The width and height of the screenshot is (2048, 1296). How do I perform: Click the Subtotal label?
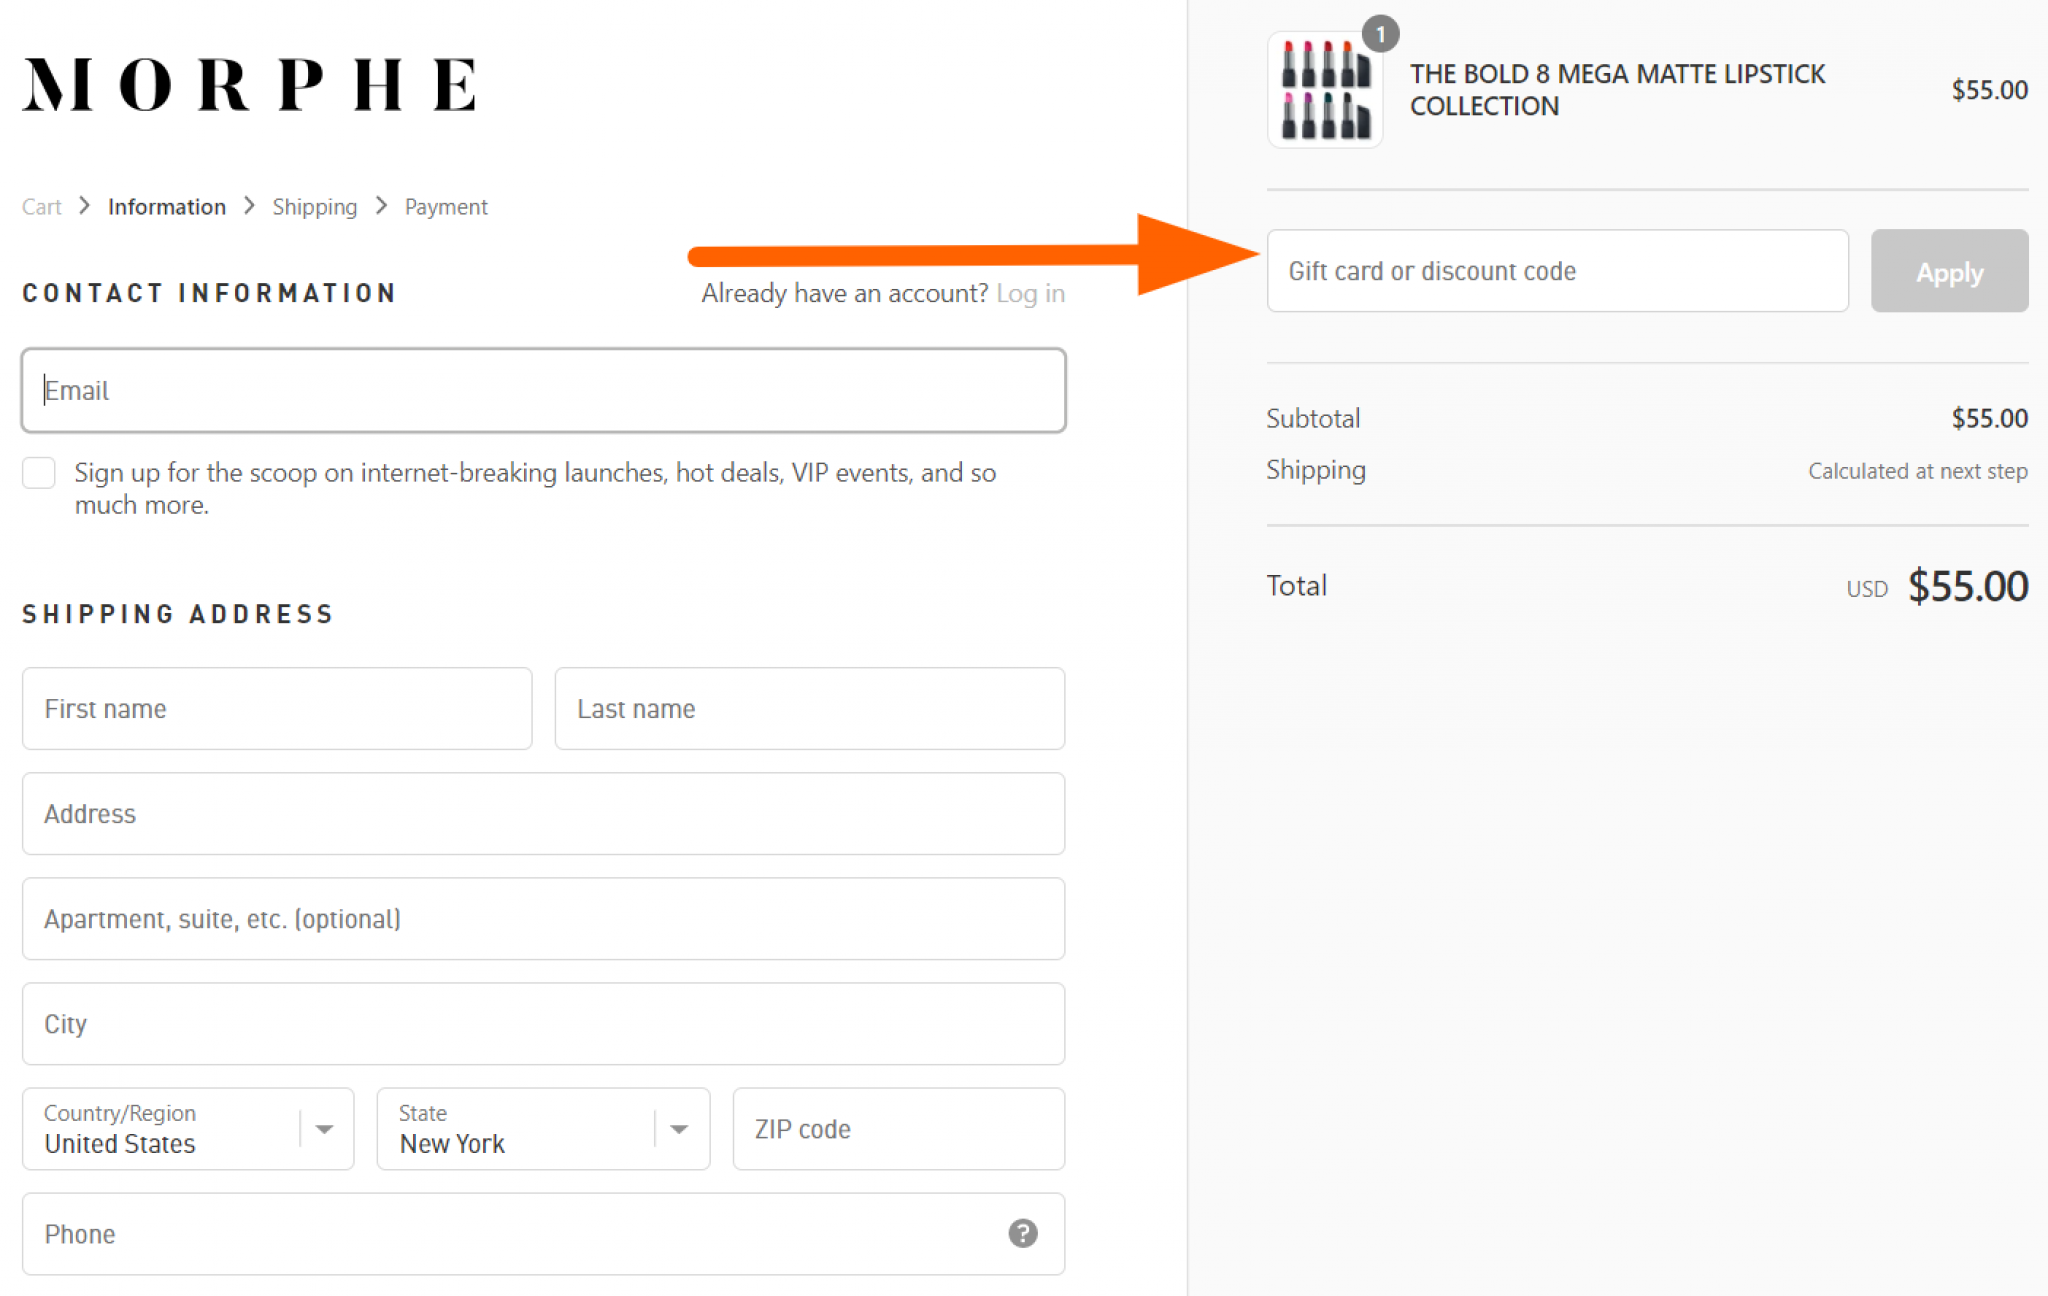[x=1313, y=418]
